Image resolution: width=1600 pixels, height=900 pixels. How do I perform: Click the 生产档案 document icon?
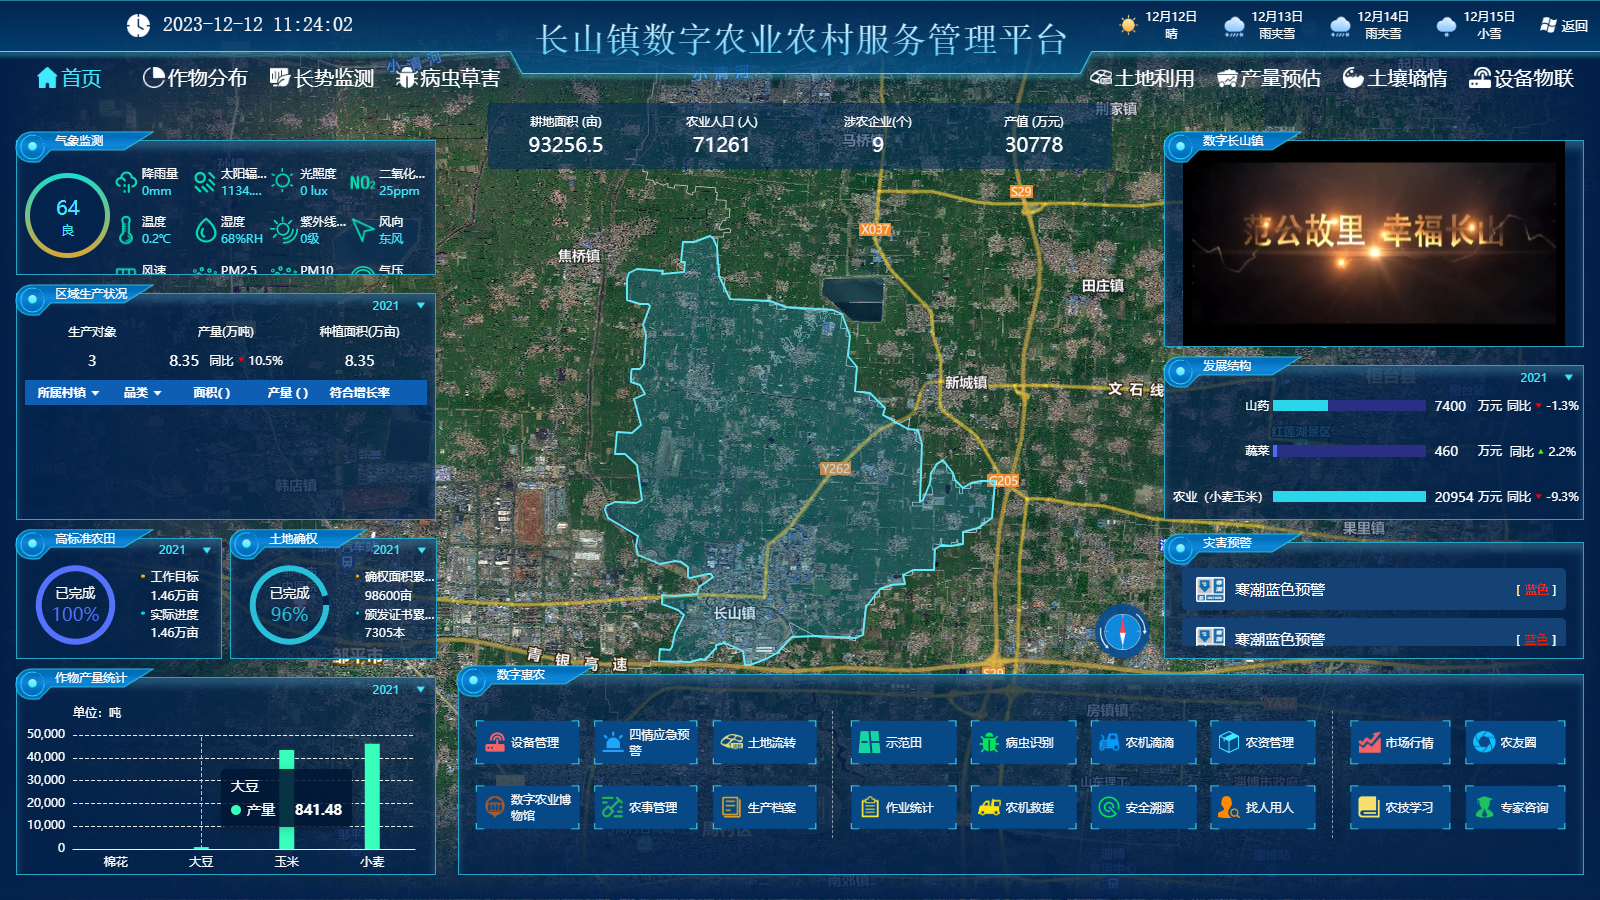point(731,807)
